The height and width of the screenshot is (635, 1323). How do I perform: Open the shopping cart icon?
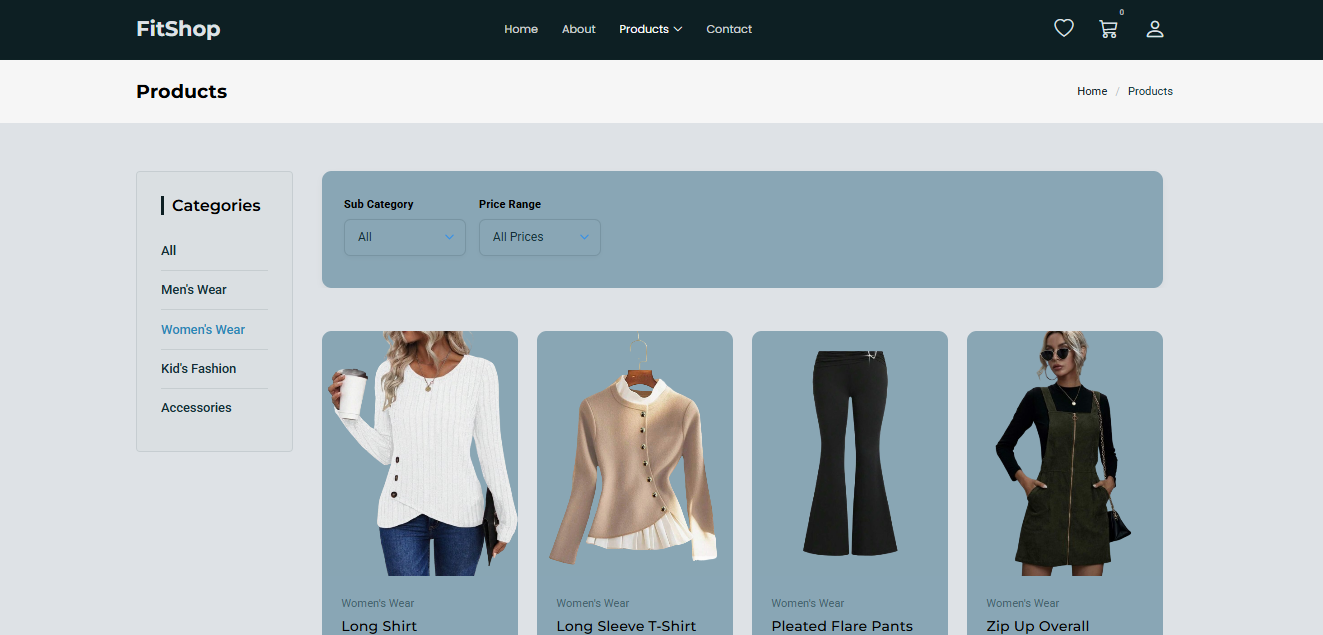click(1108, 29)
